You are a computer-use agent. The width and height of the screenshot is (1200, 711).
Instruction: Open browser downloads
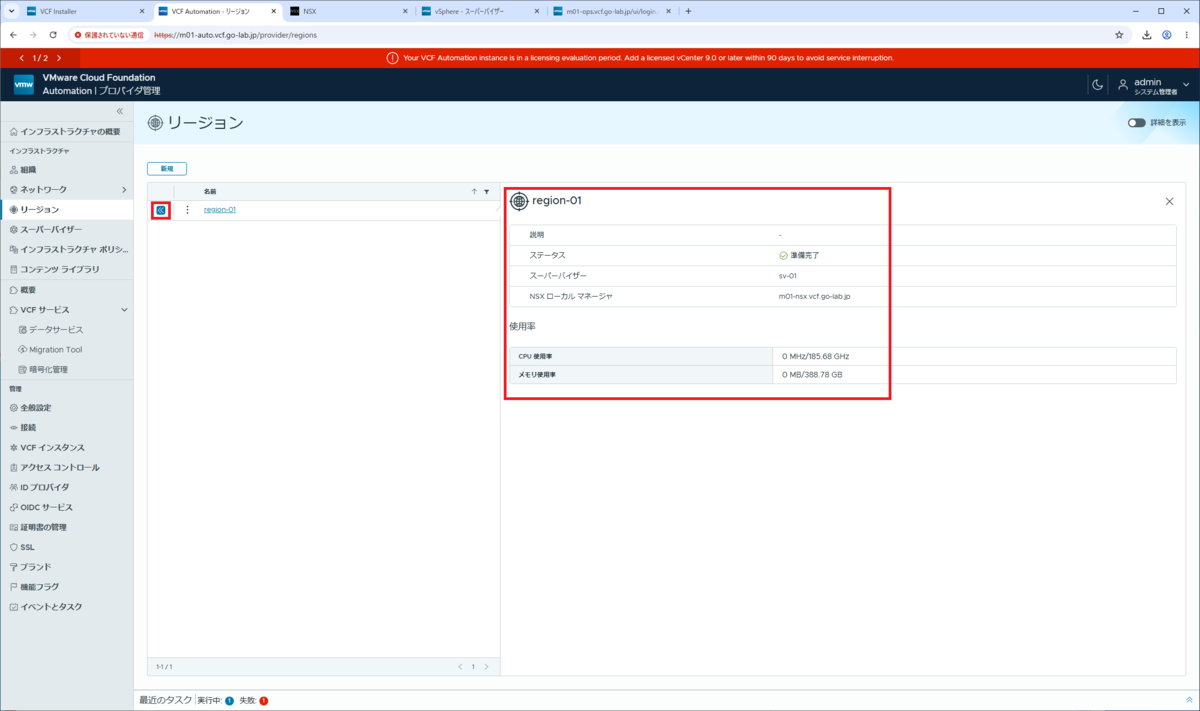point(1146,34)
